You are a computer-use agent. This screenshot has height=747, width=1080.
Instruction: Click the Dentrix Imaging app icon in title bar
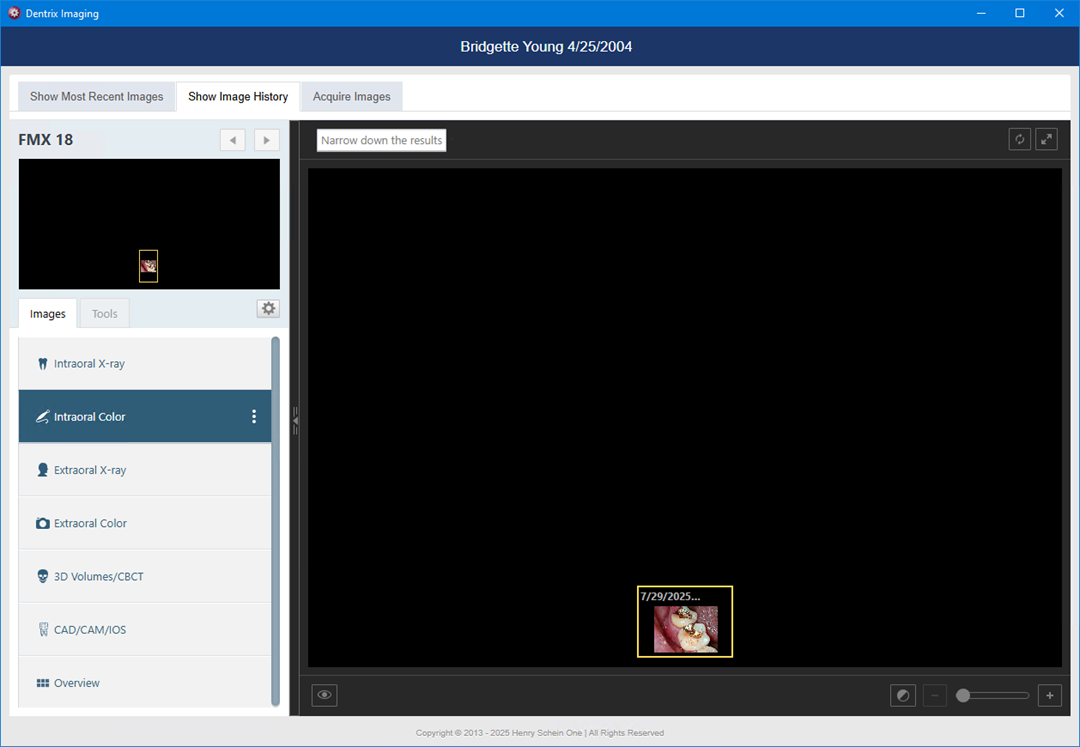coord(14,13)
